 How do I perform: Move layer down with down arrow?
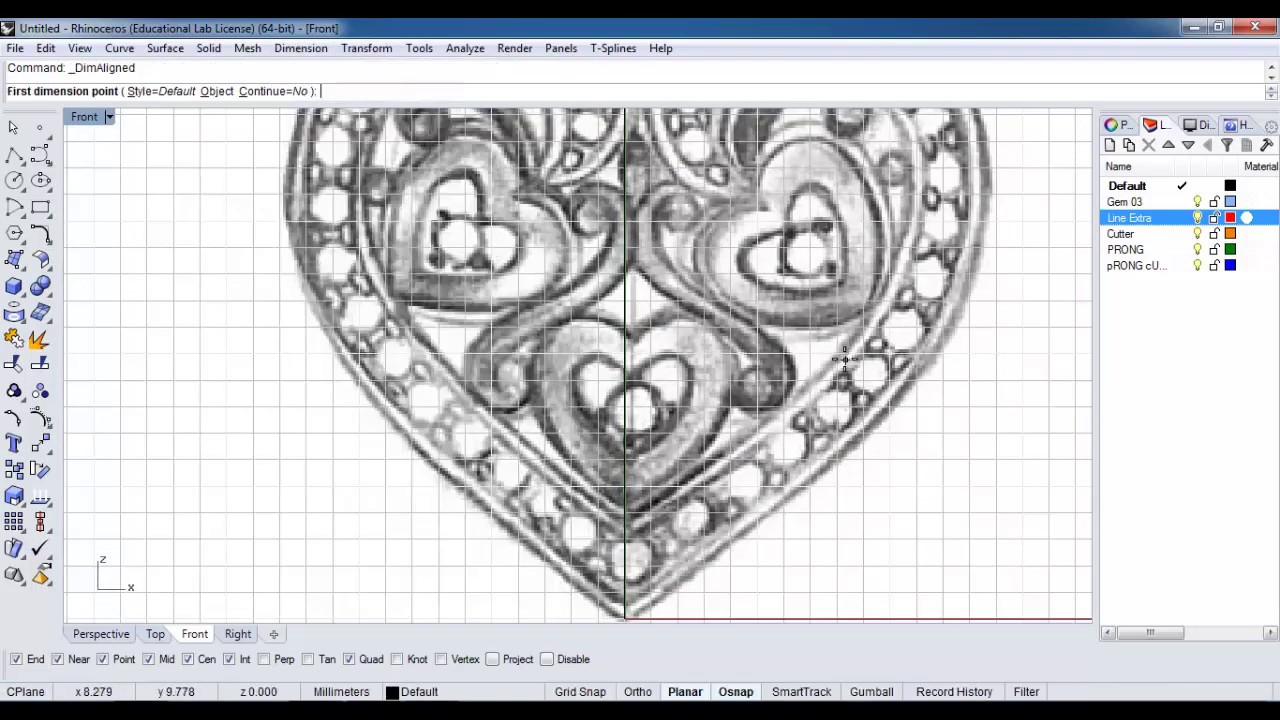(x=1188, y=145)
